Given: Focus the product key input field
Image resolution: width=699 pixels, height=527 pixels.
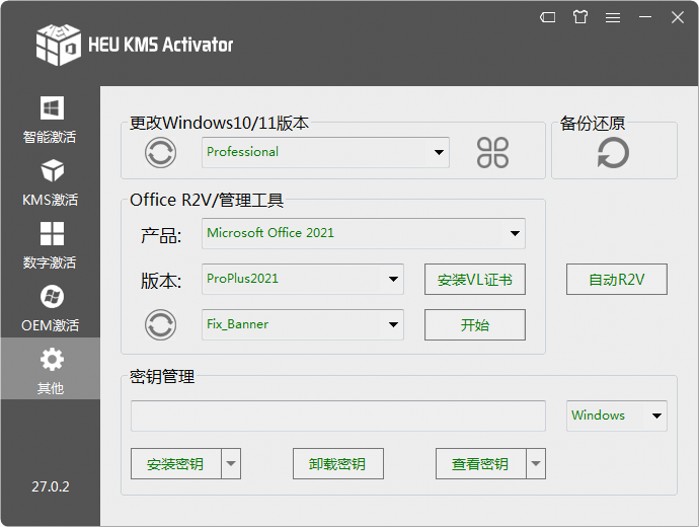Looking at the screenshot, I should (338, 416).
